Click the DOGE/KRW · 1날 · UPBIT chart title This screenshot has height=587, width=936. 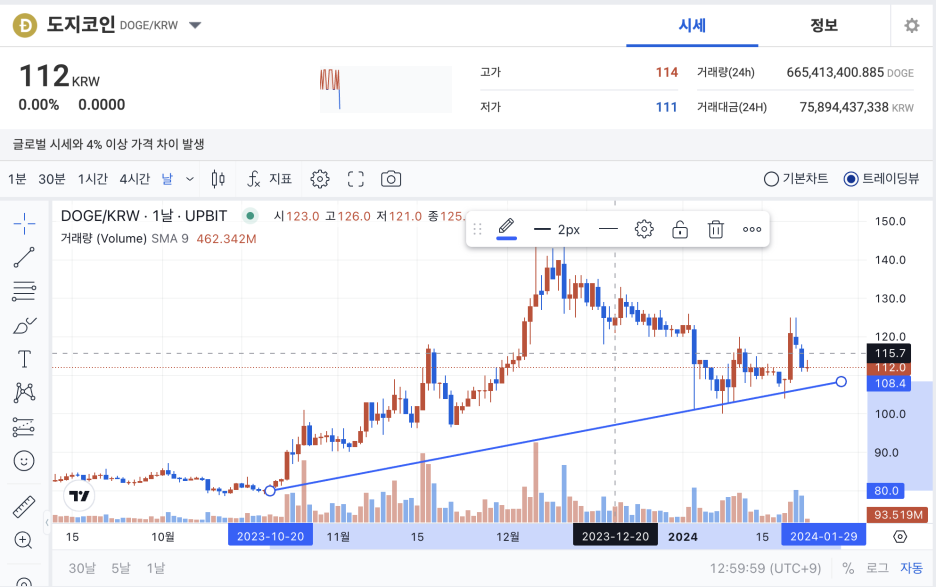[144, 216]
